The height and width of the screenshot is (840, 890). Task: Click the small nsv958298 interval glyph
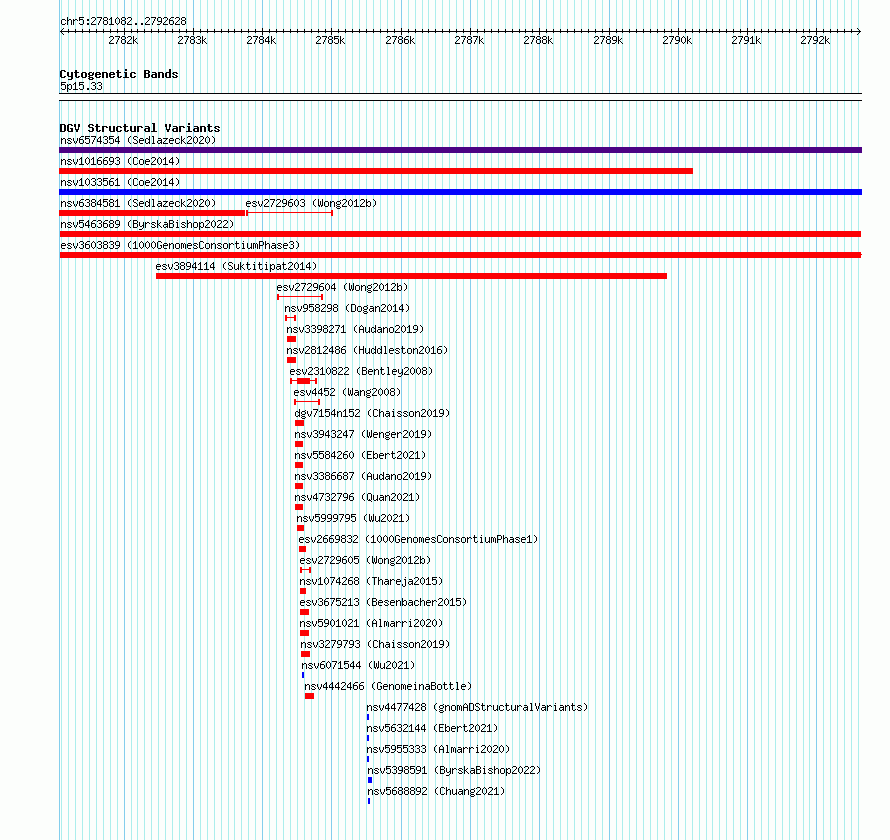point(291,318)
